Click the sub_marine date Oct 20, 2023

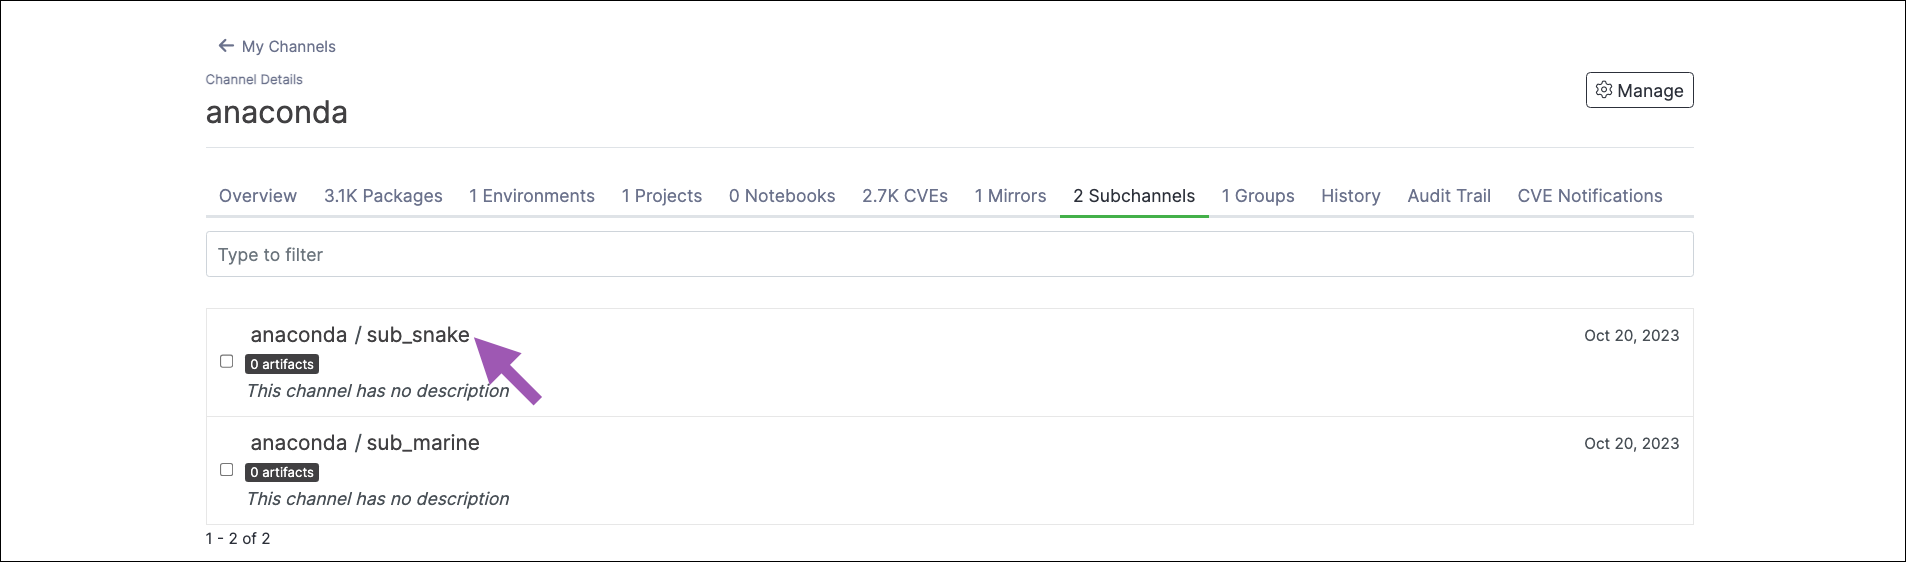[x=1631, y=444]
